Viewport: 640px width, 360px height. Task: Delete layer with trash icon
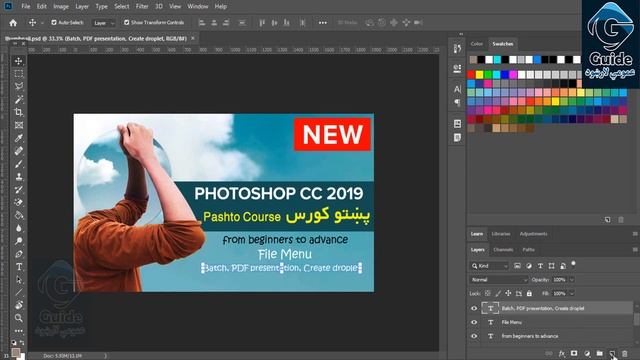click(x=624, y=353)
